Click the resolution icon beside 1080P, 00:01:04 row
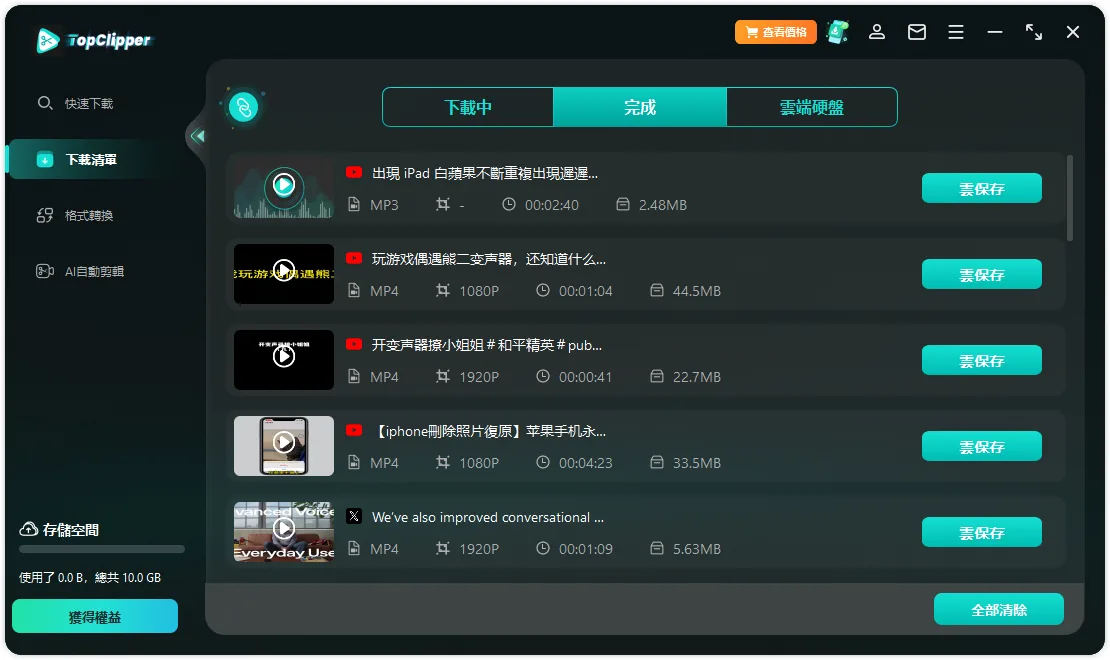 (443, 290)
